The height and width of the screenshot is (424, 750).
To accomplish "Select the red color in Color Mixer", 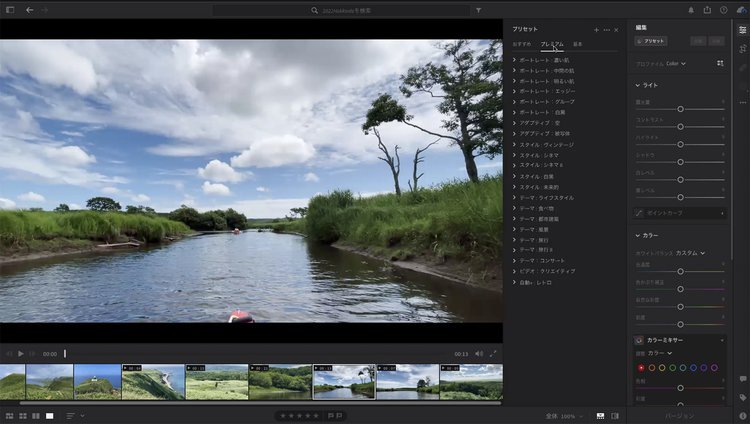I will (x=641, y=367).
